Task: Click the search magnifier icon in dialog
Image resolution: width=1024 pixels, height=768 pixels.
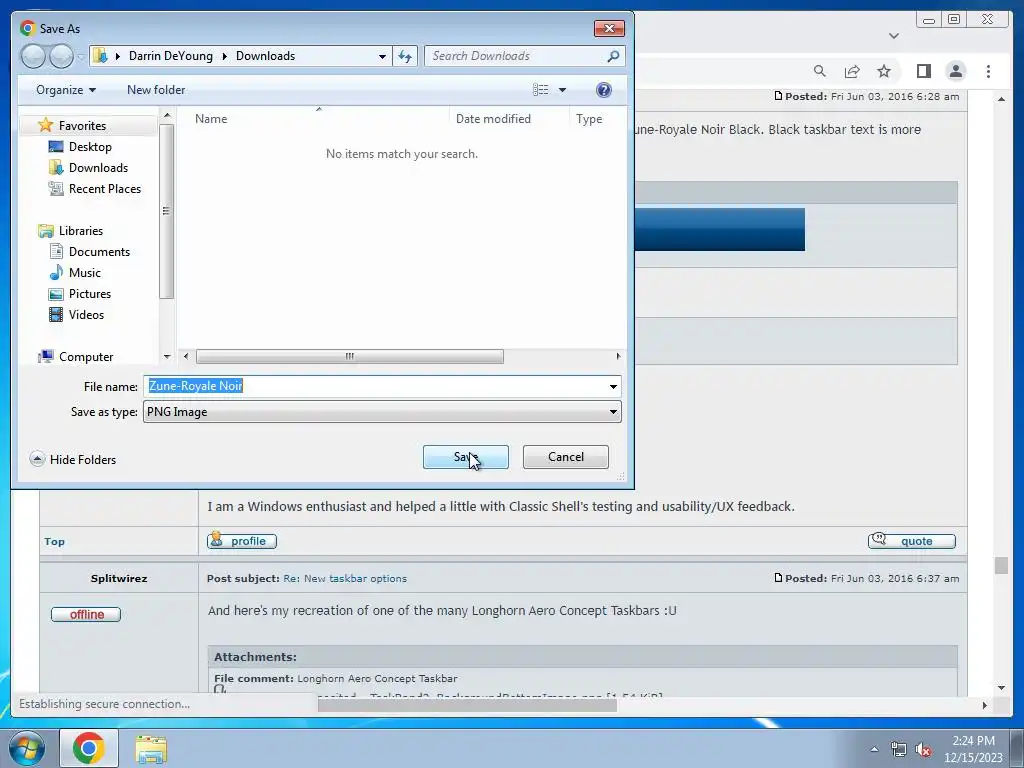Action: pos(613,56)
